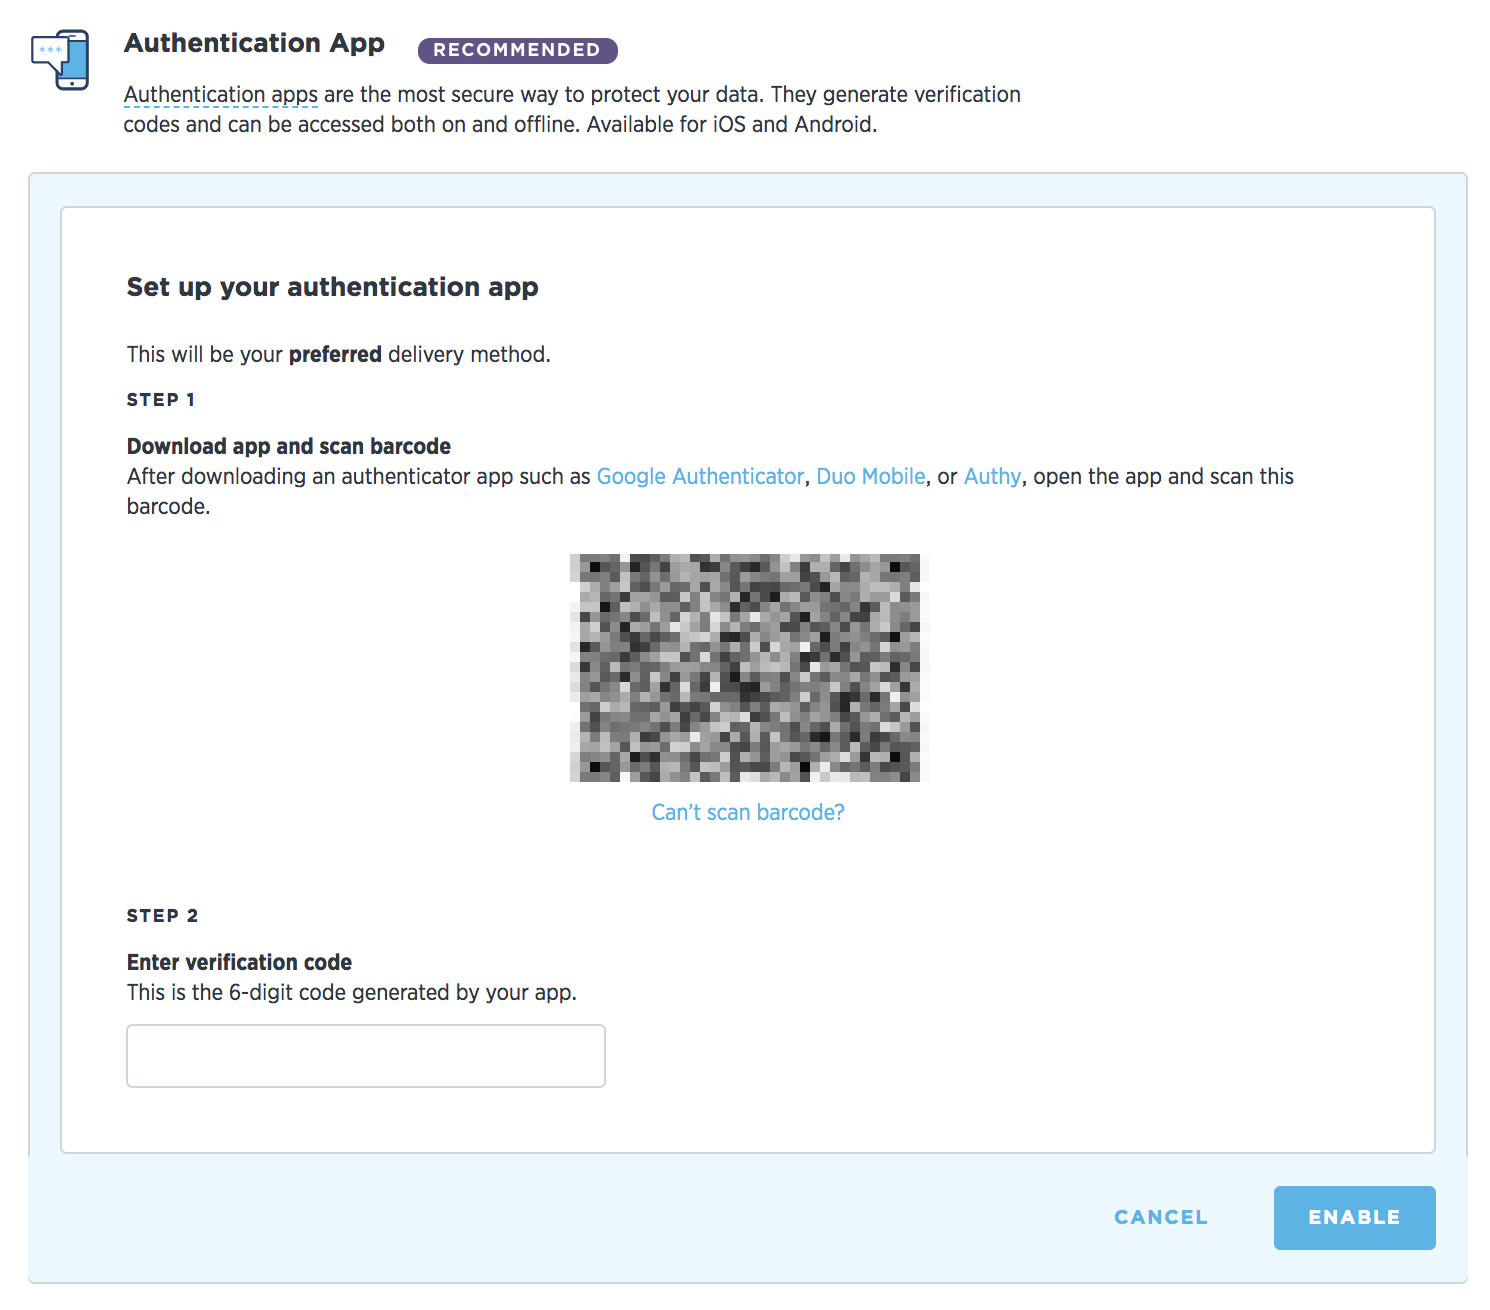Viewport: 1490px width, 1310px height.
Task: Click the RECOMMENDED badge
Action: coord(517,50)
